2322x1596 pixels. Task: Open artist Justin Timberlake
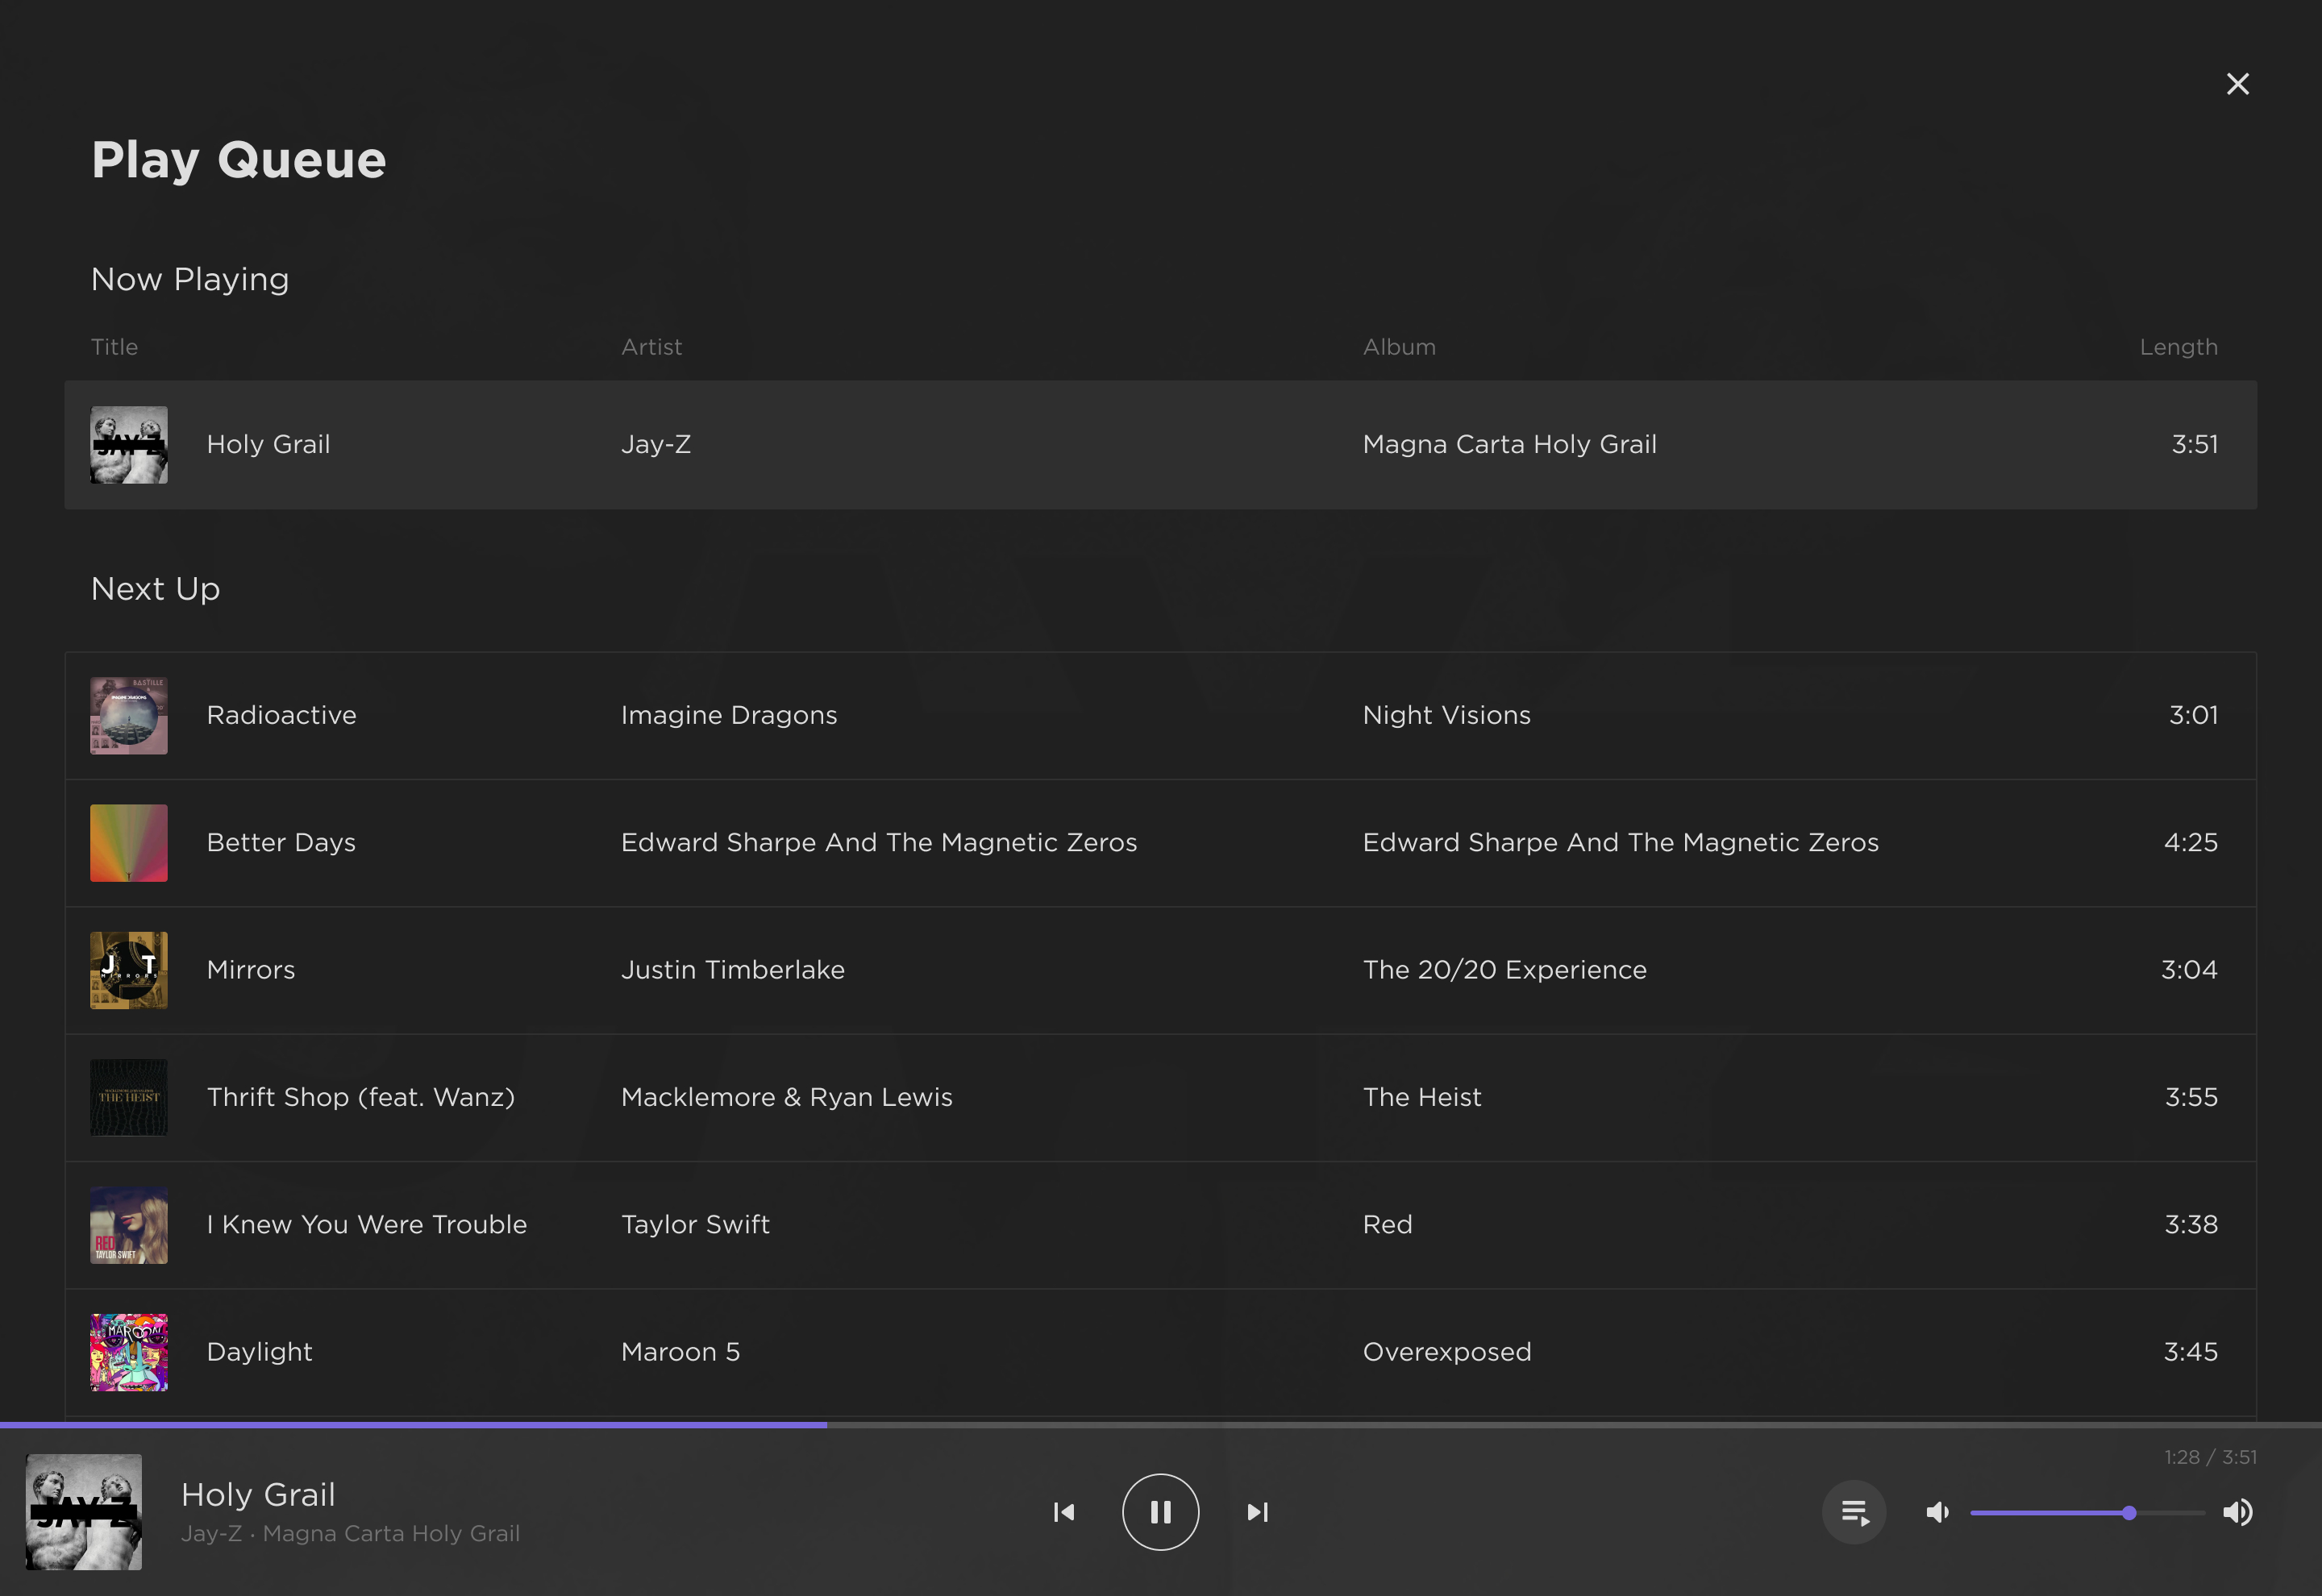point(733,970)
